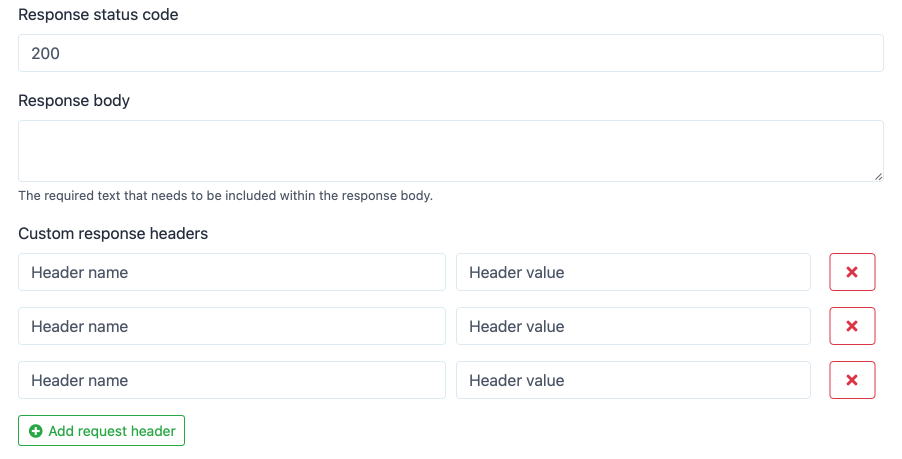Click the green plus icon beside Add request header

point(36,431)
